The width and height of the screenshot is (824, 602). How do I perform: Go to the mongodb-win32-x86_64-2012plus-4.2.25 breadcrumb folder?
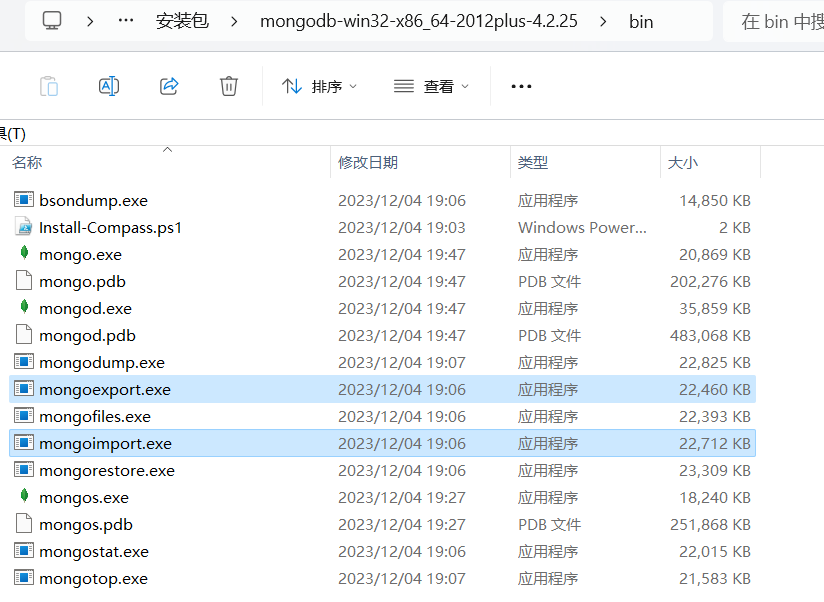coord(419,22)
